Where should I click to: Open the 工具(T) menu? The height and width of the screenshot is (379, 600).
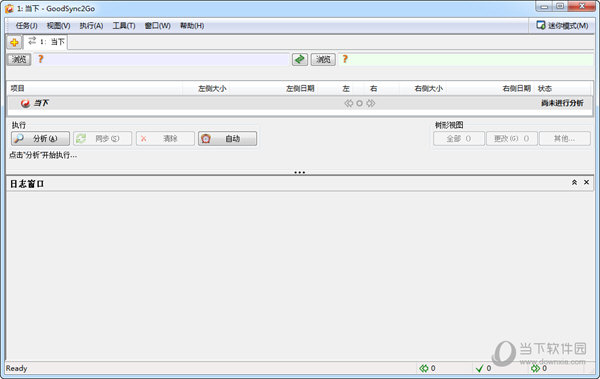pos(124,26)
